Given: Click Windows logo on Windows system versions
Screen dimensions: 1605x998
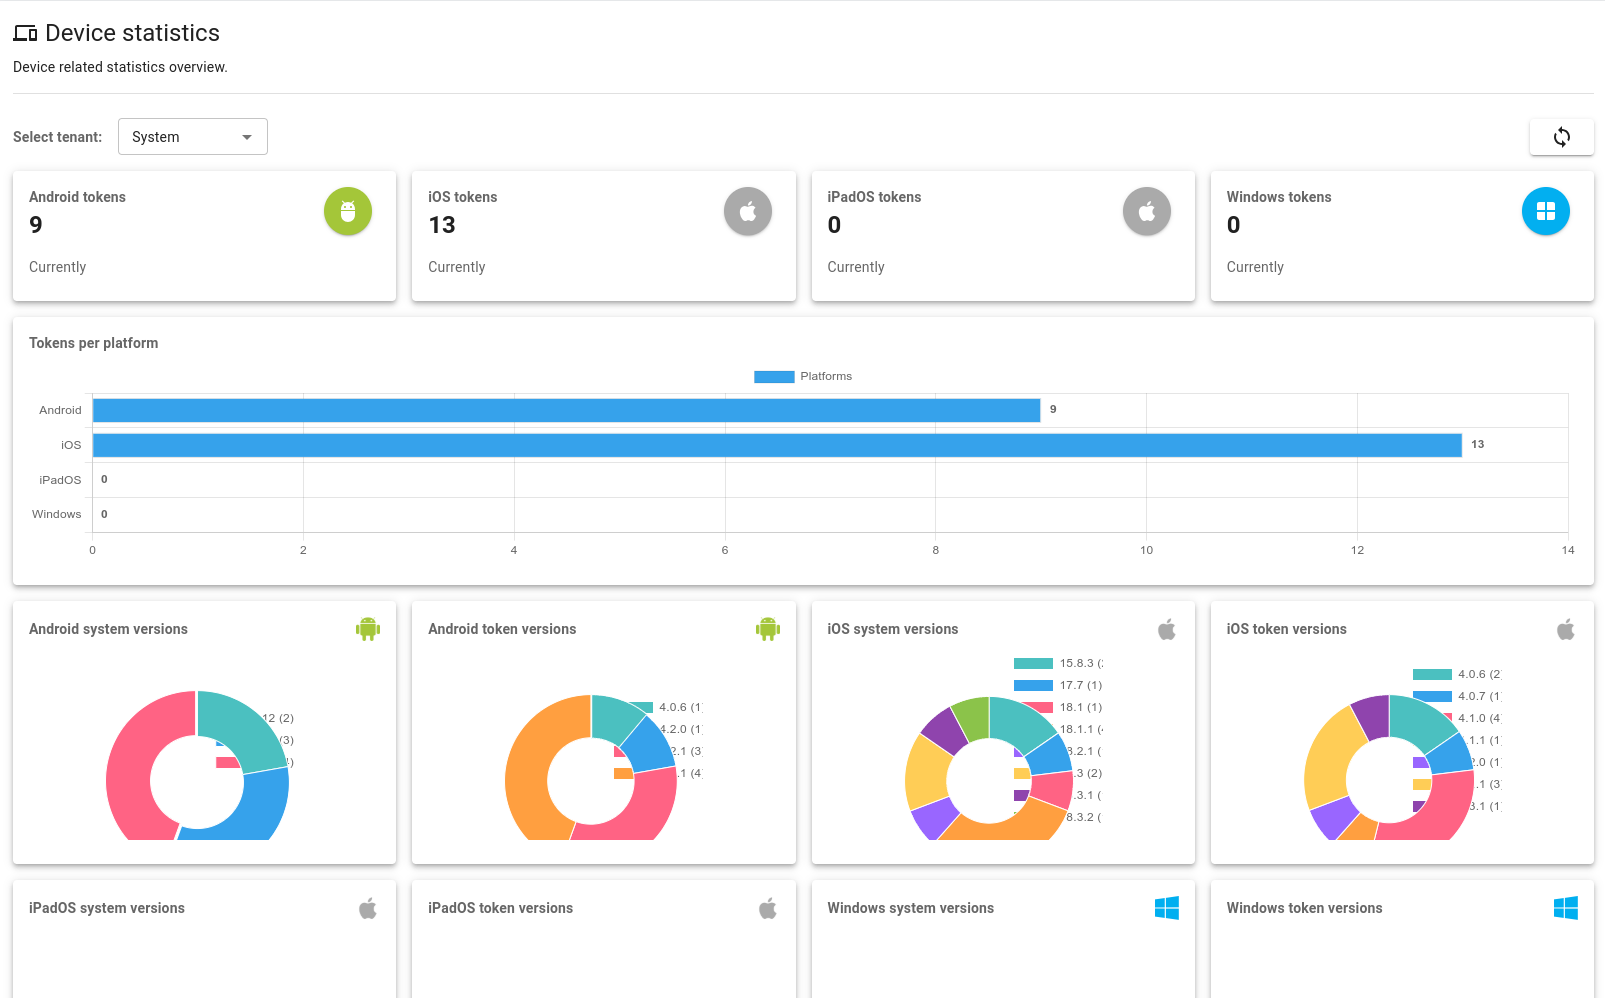Looking at the screenshot, I should (x=1166, y=908).
